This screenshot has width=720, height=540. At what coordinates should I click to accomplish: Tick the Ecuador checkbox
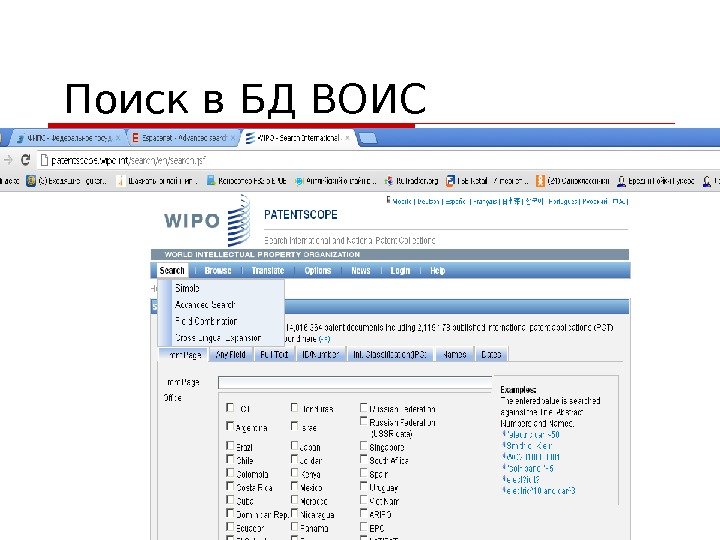pos(230,527)
